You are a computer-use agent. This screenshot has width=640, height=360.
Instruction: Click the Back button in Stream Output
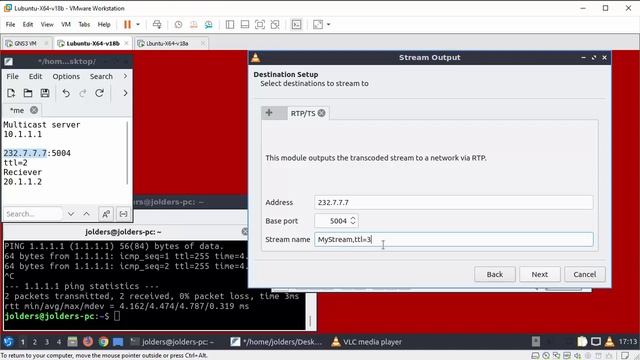pyautogui.click(x=495, y=274)
